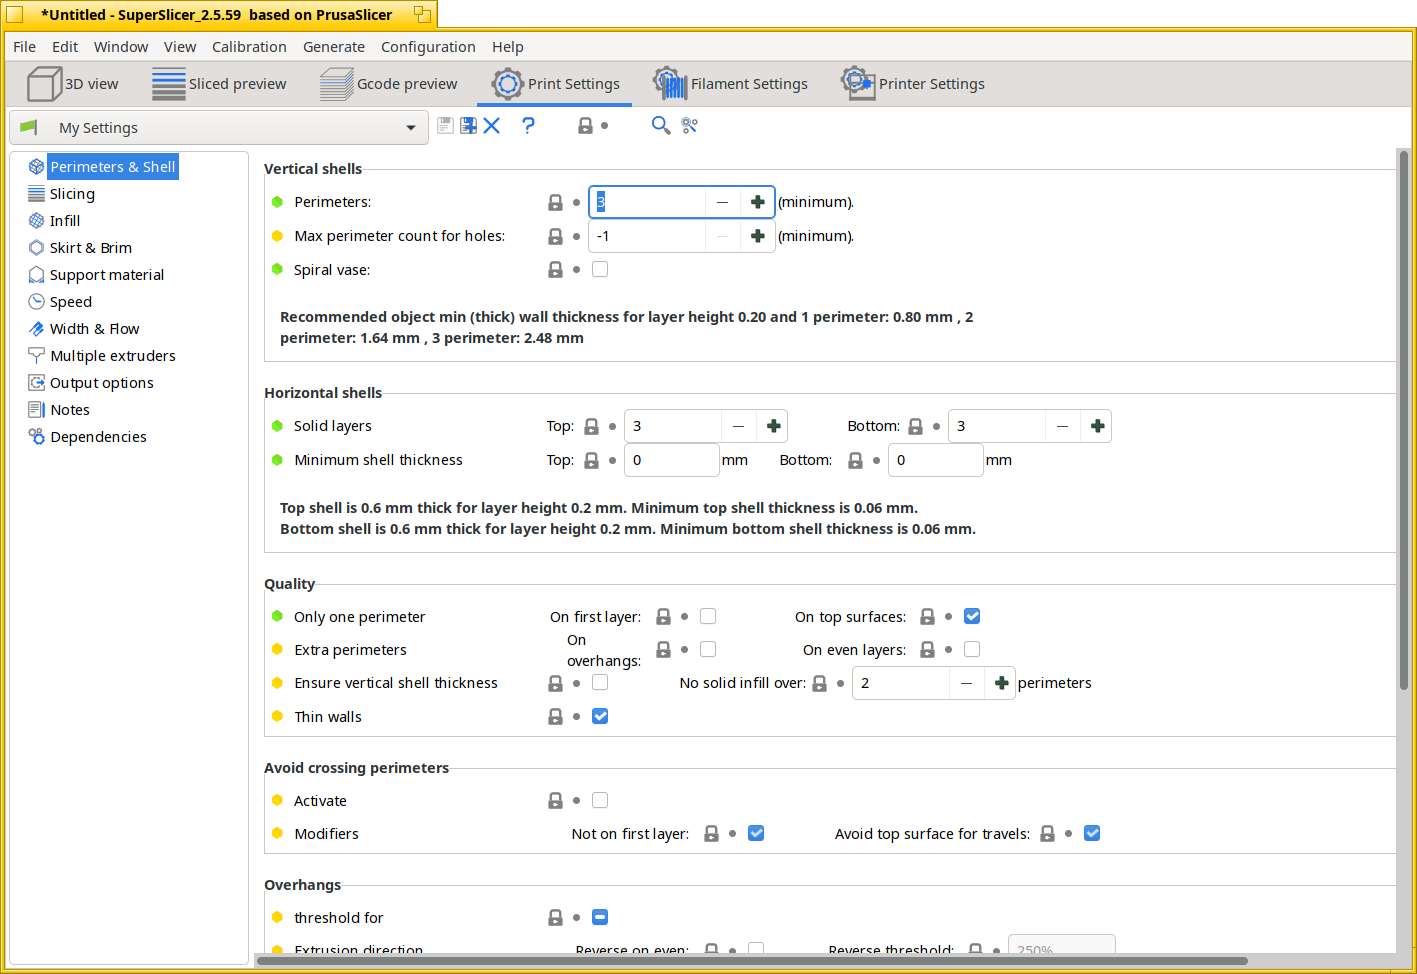The height and width of the screenshot is (974, 1417).
Task: Decrease Perimeters count with minus button
Action: click(723, 202)
